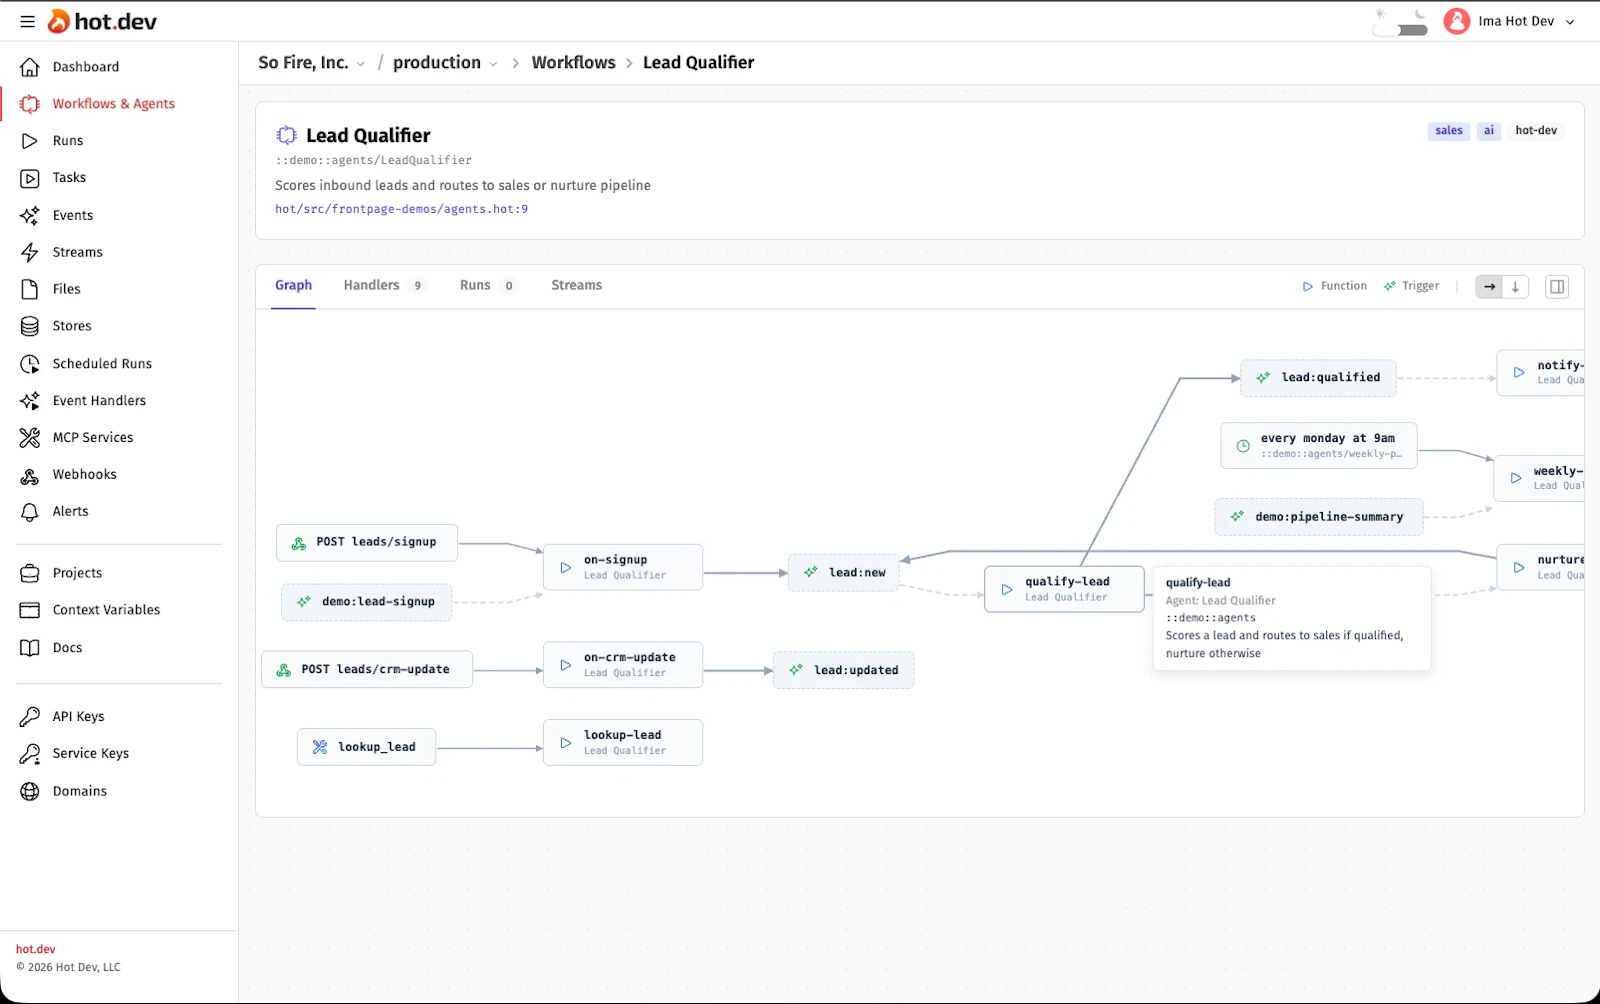Select the lead:qualified event node
1600x1004 pixels.
click(1318, 378)
